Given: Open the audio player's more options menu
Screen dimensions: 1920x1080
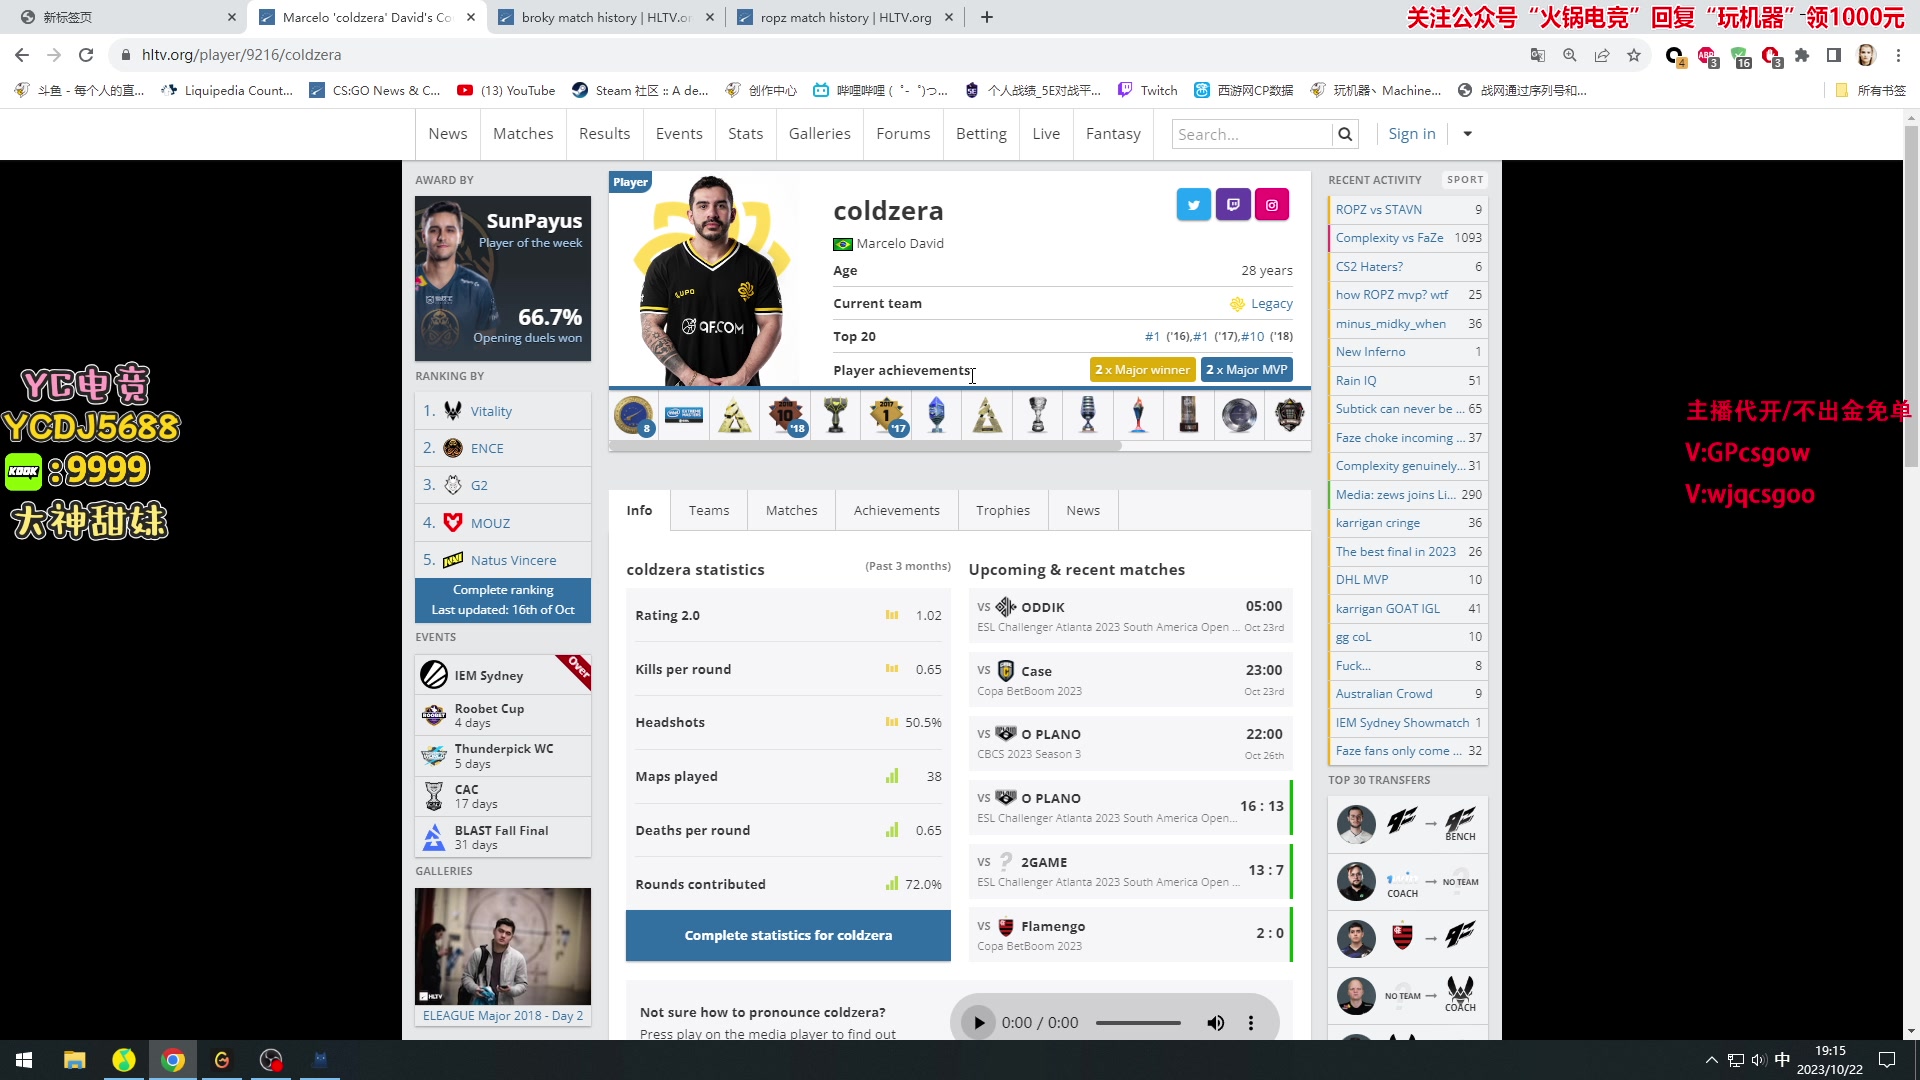Looking at the screenshot, I should click(x=1250, y=1023).
